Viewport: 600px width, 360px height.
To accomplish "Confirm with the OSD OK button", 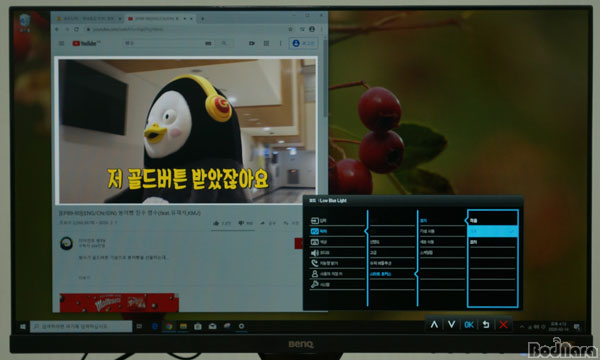I will pos(469,324).
